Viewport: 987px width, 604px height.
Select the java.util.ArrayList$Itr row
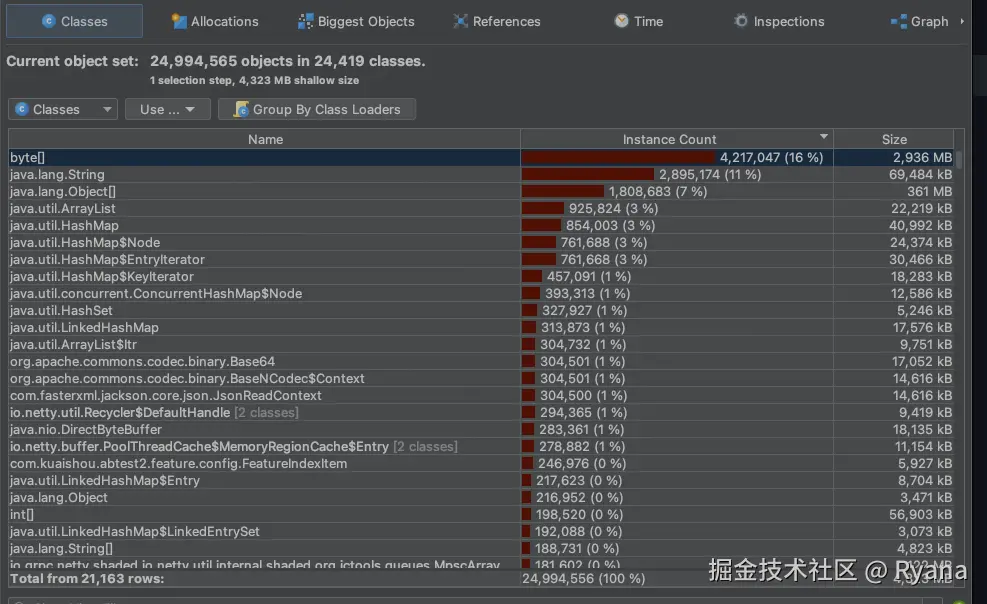pos(482,344)
